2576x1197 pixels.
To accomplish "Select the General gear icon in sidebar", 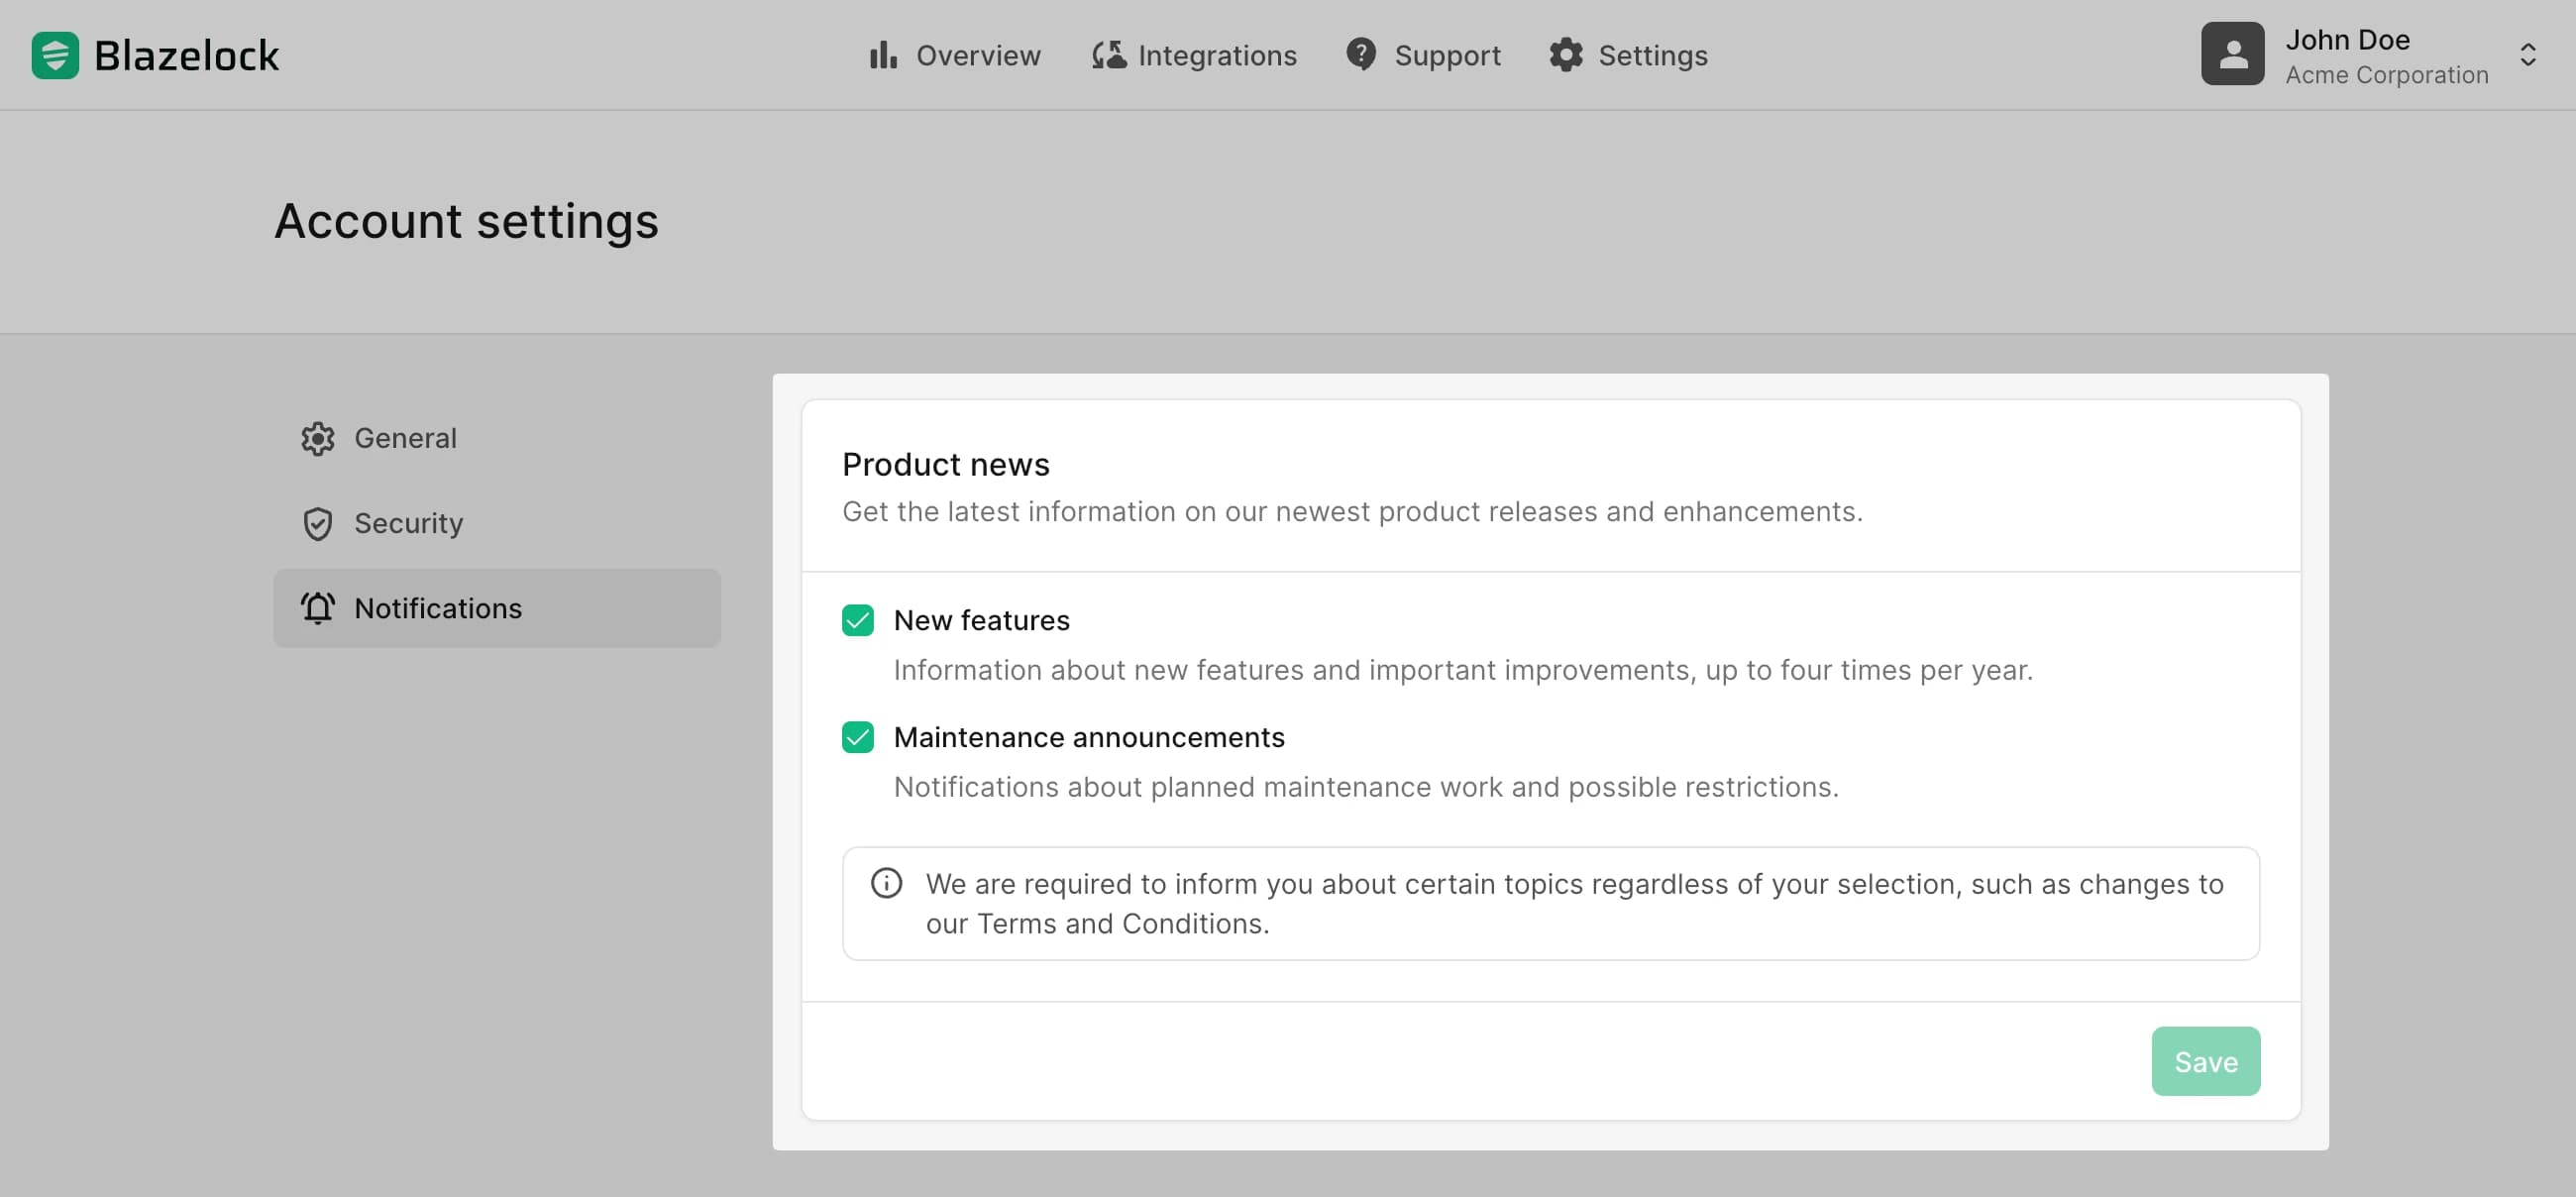I will pyautogui.click(x=317, y=438).
